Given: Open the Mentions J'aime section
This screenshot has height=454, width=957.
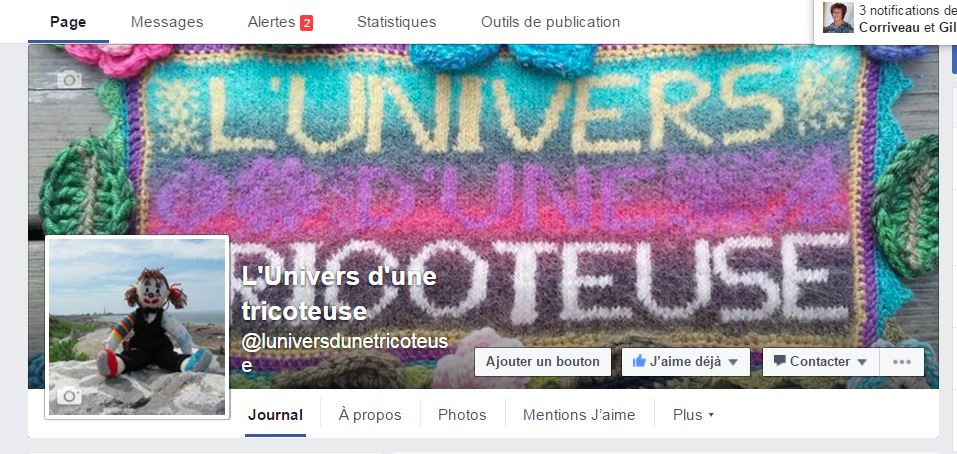Looking at the screenshot, I should tap(579, 415).
